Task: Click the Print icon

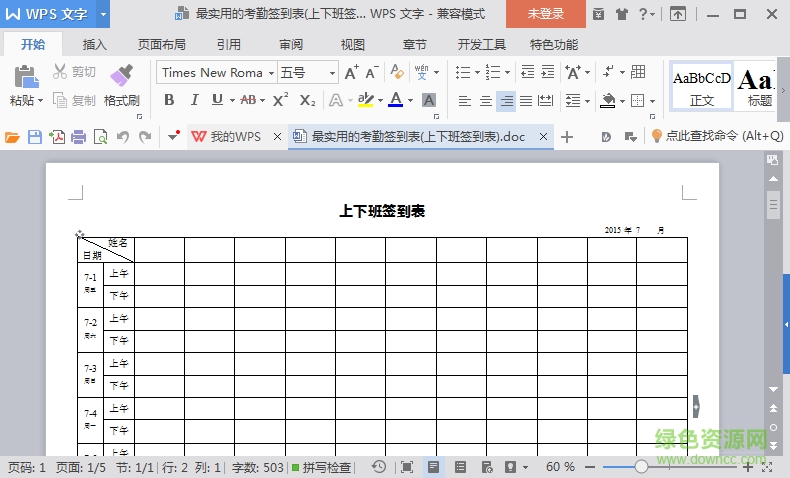Action: click(x=78, y=136)
